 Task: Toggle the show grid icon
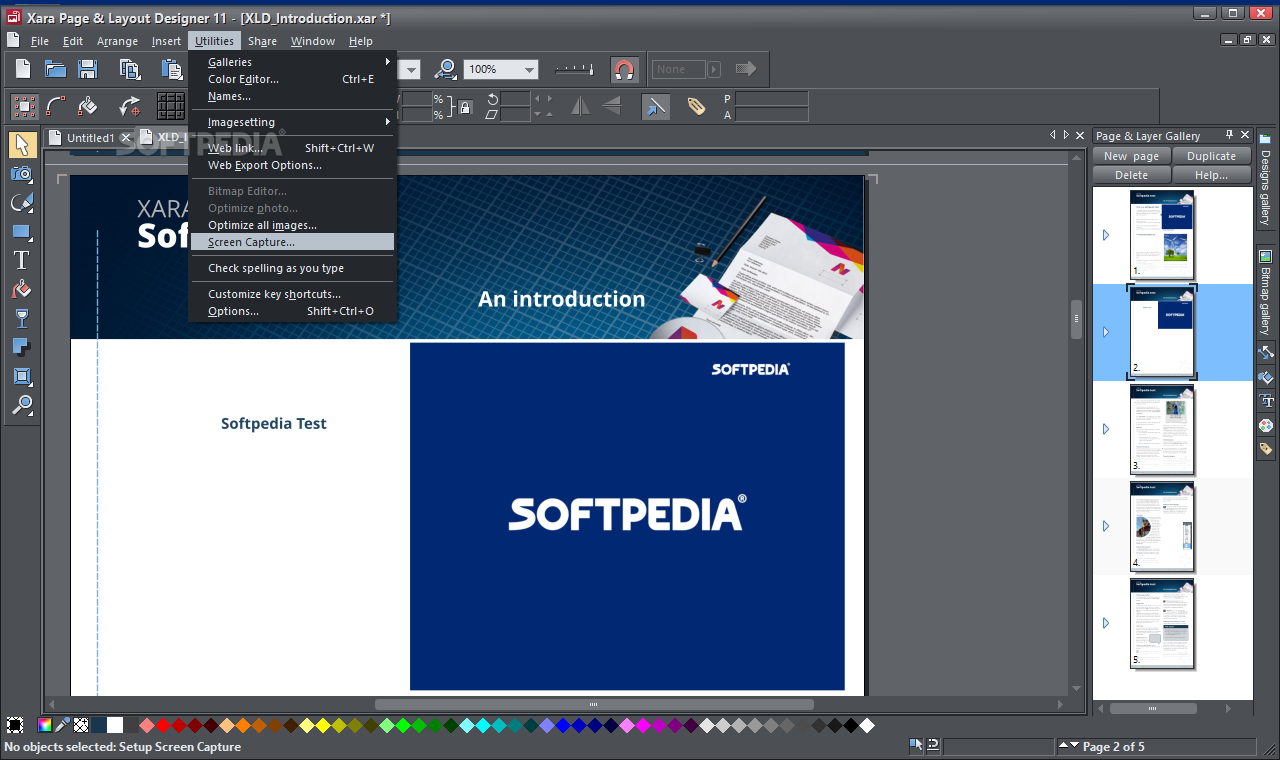tap(171, 106)
